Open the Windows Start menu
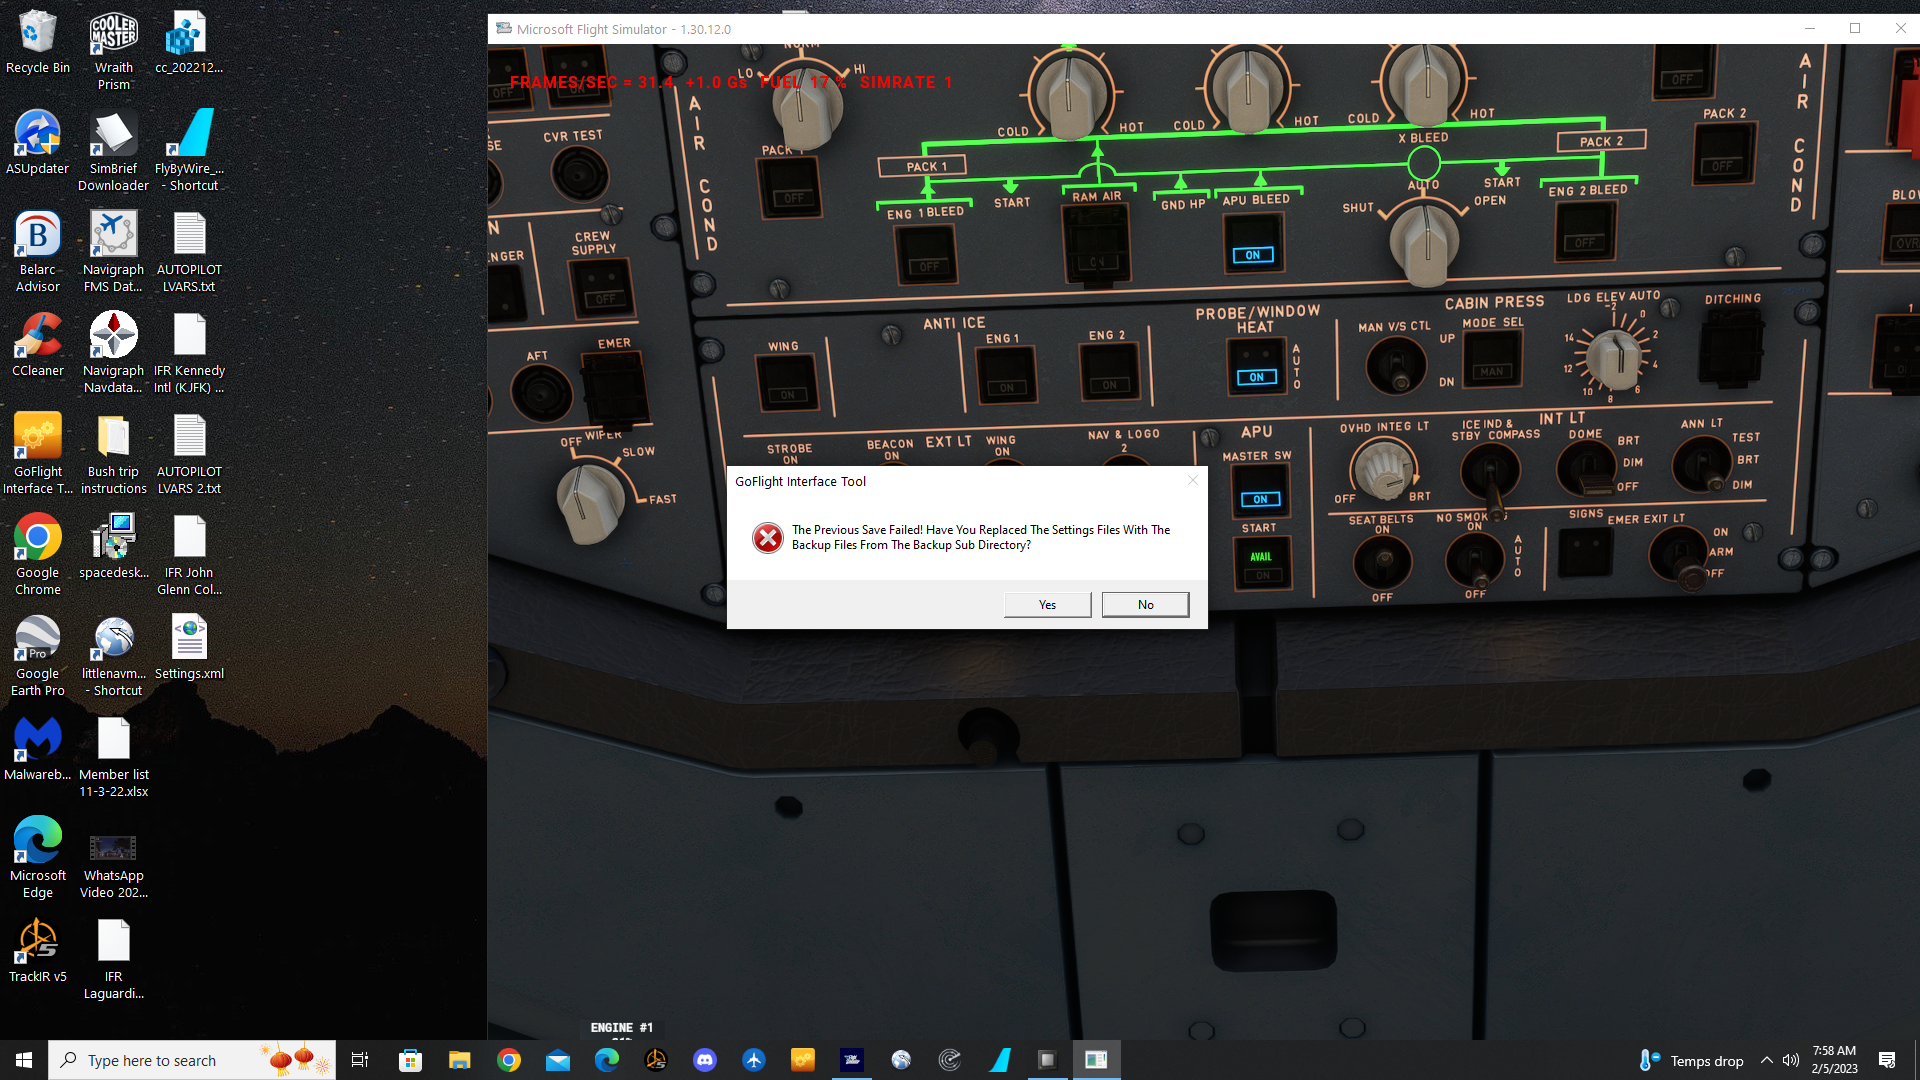This screenshot has height=1080, width=1920. 24,1060
